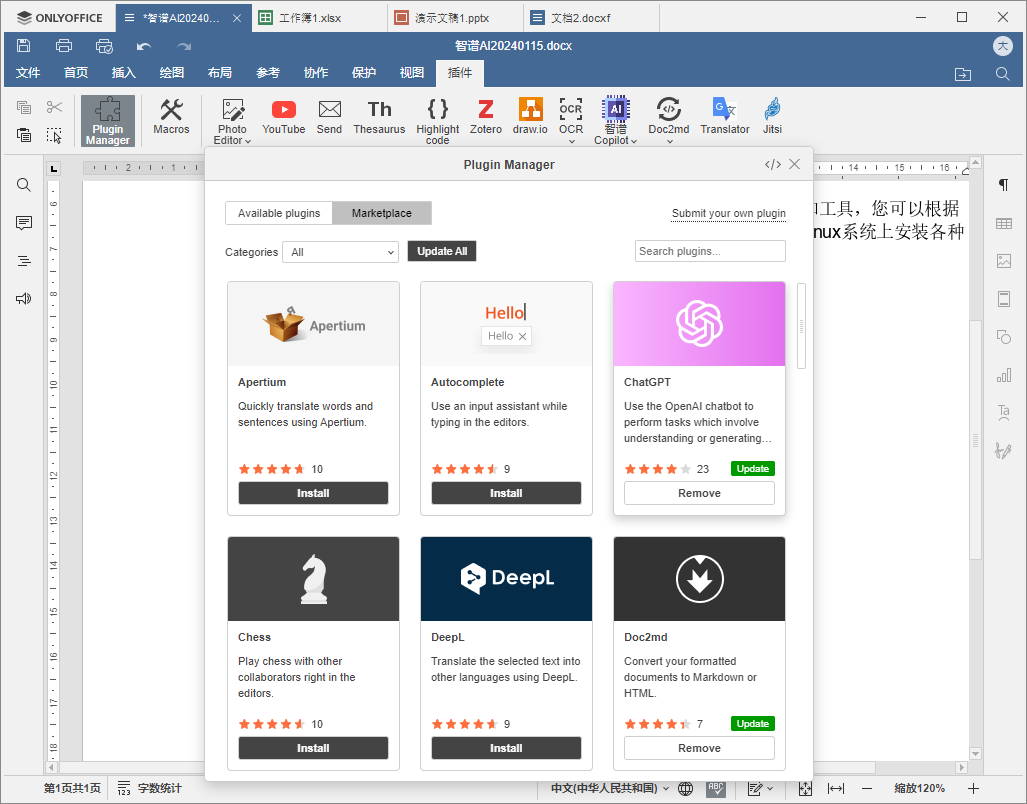Undo the last action
Viewport: 1027px width, 804px height.
(144, 46)
